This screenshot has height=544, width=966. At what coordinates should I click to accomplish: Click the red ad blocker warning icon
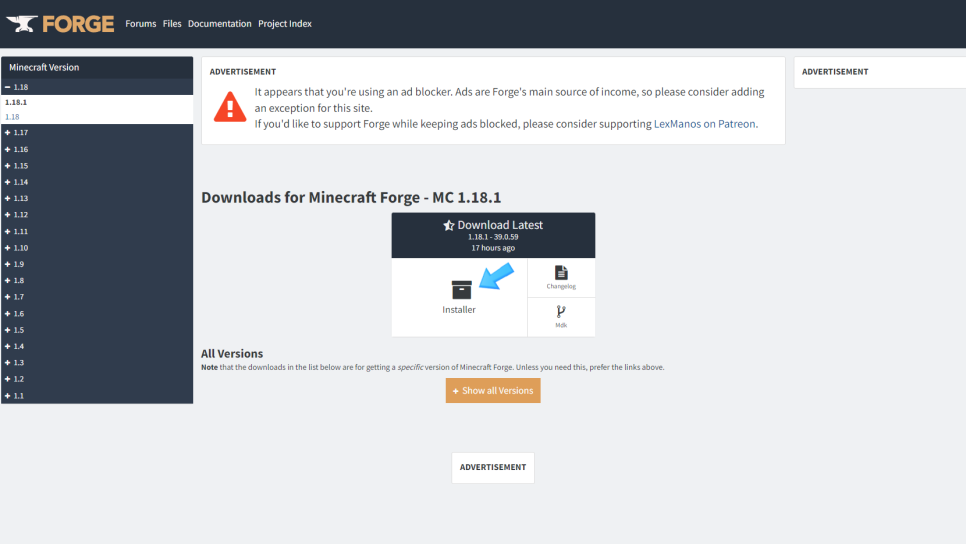pyautogui.click(x=230, y=107)
